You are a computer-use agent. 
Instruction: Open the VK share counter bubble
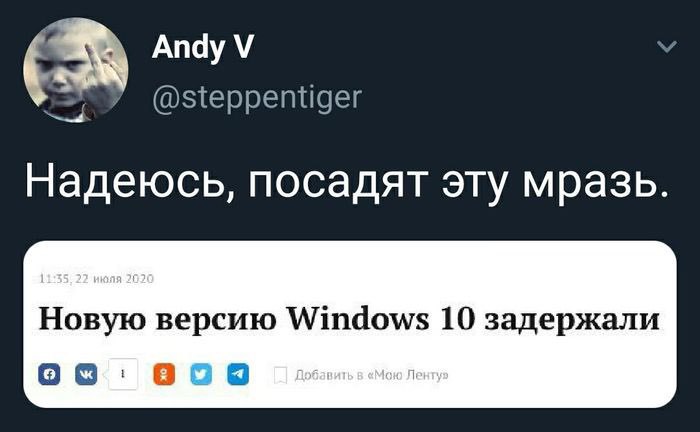click(123, 374)
